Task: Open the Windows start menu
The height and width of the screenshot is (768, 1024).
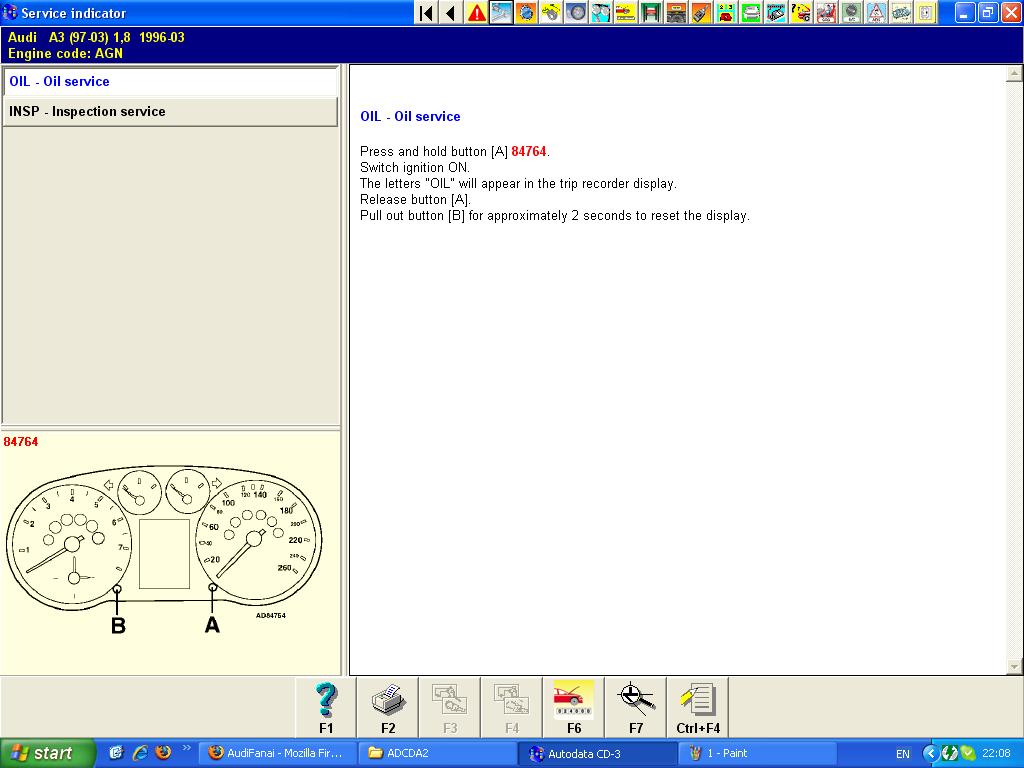Action: click(x=48, y=753)
